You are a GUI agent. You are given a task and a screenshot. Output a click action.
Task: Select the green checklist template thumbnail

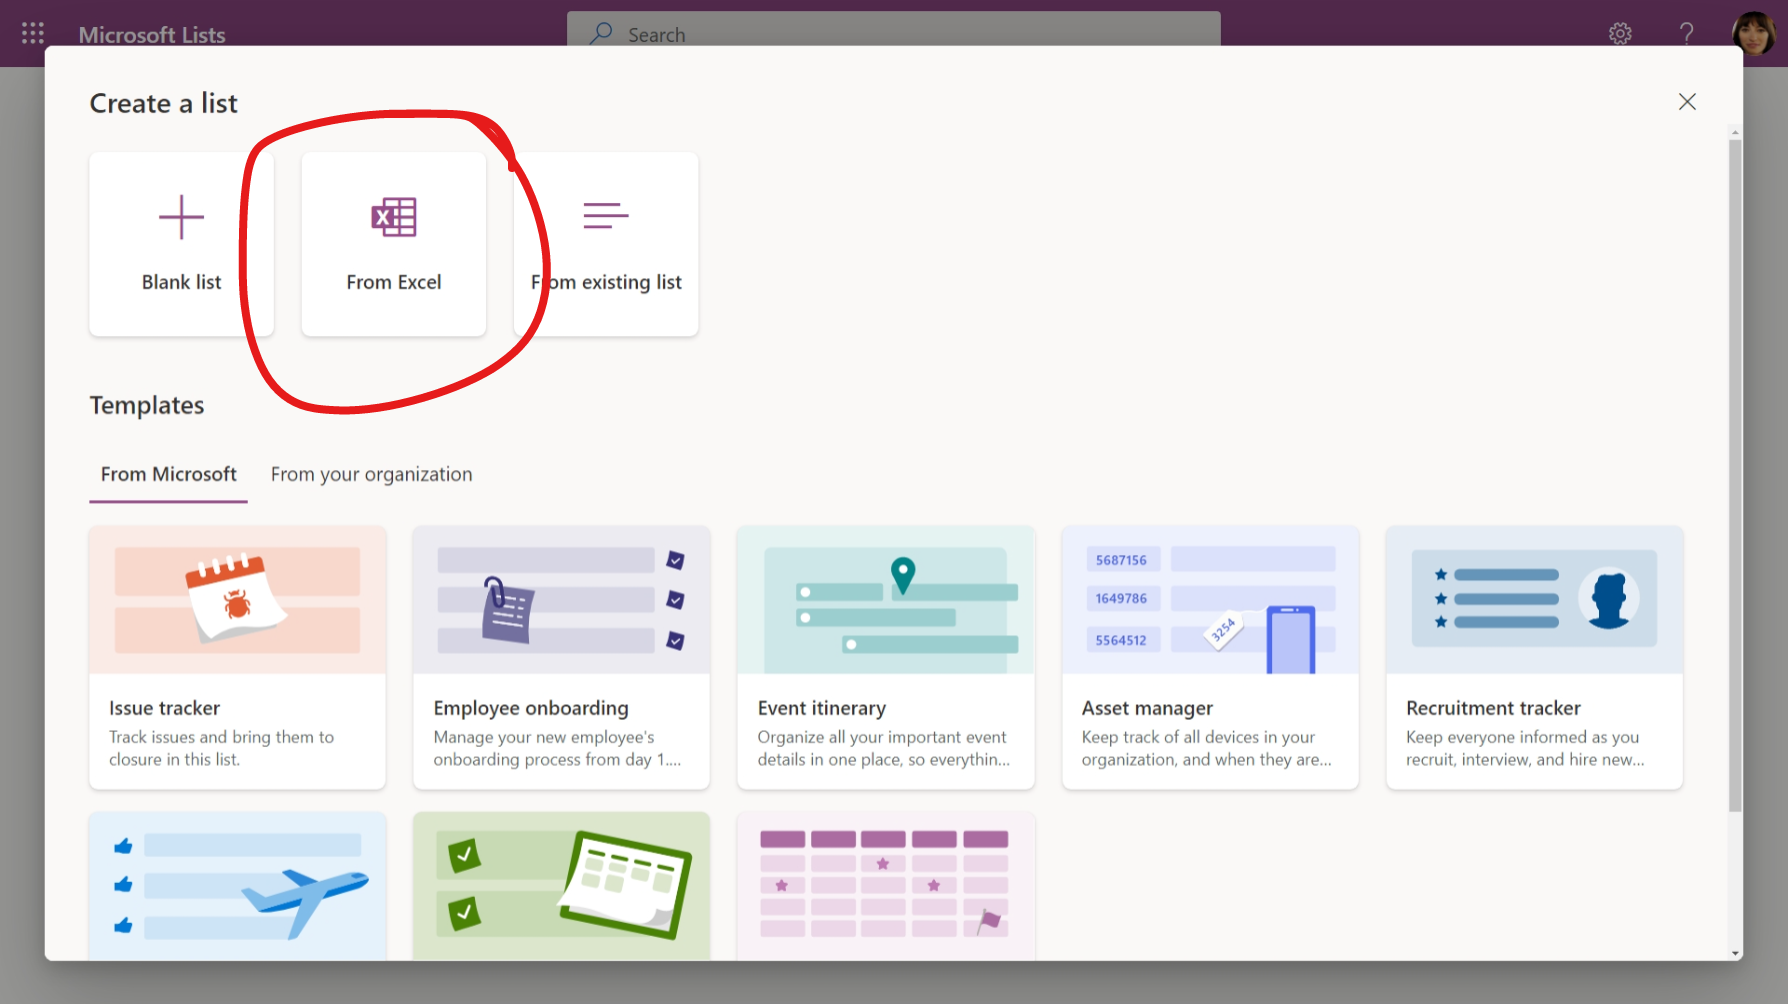tap(562, 886)
